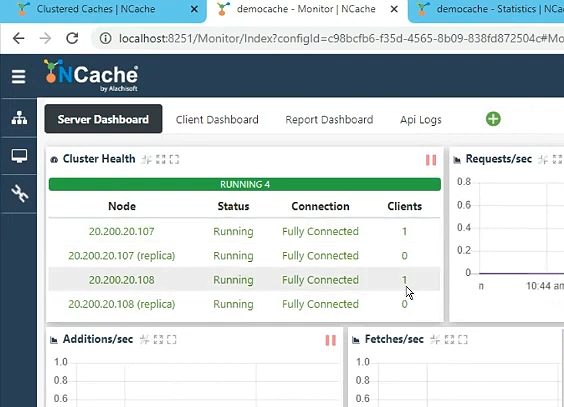Click the Clients column header
This screenshot has width=564, height=407.
pyautogui.click(x=404, y=206)
